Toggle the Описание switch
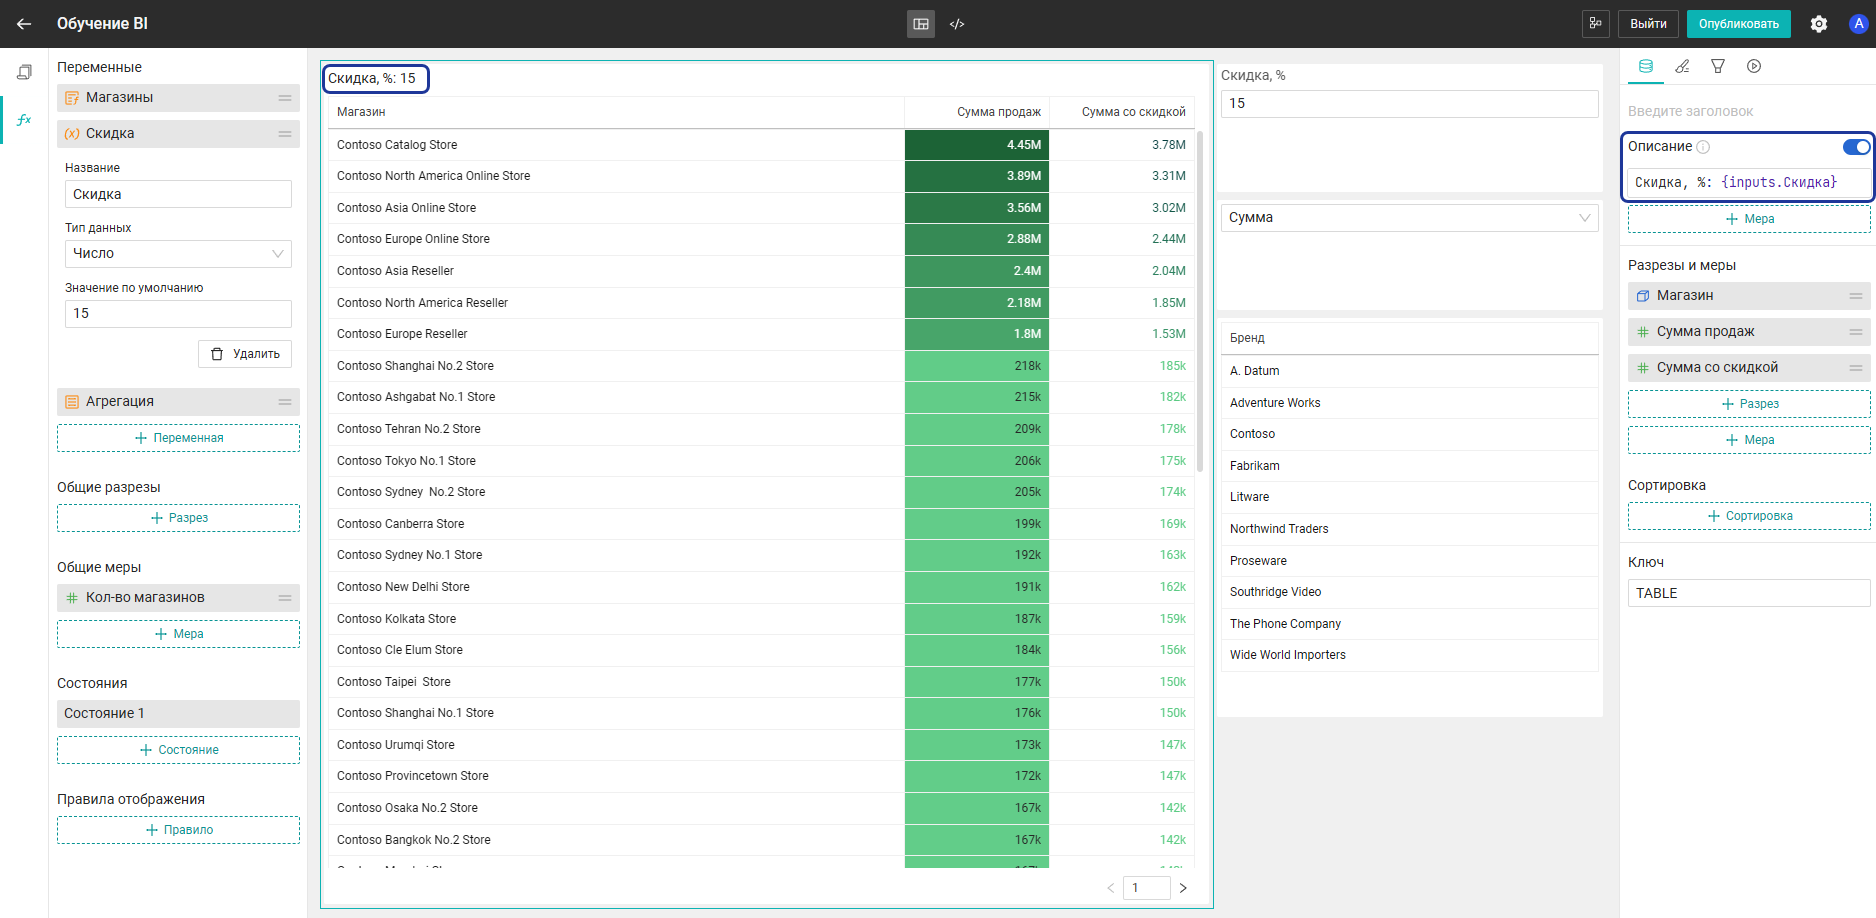The height and width of the screenshot is (918, 1876). pyautogui.click(x=1856, y=147)
